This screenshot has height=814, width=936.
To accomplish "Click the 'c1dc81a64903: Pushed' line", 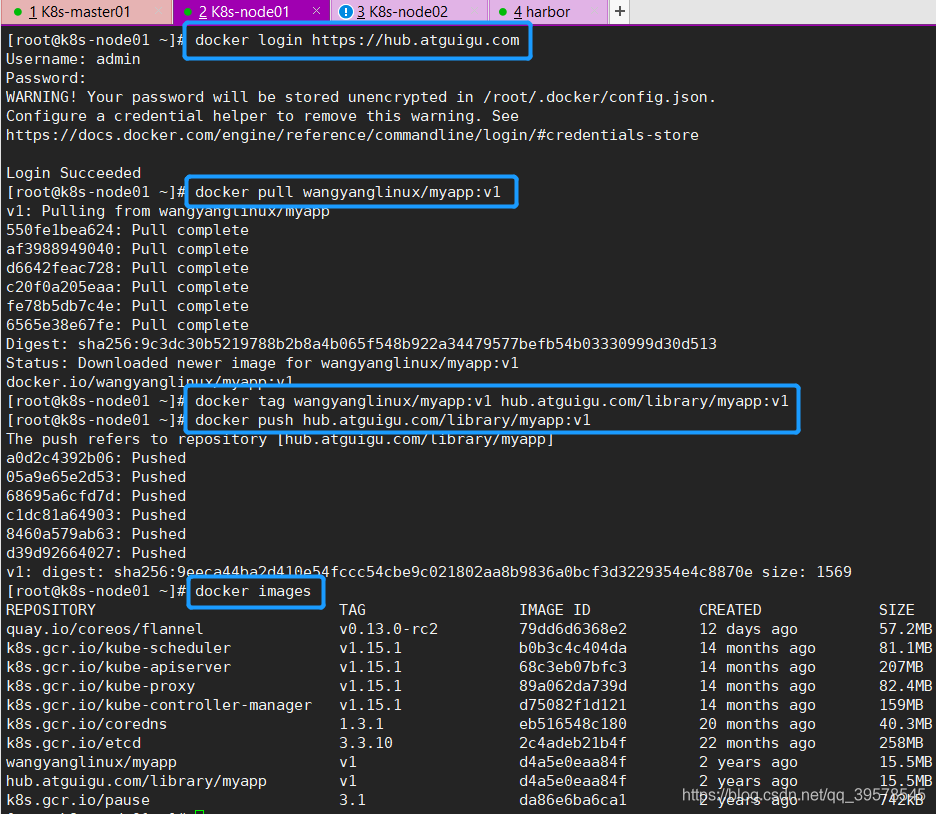I will (x=96, y=515).
